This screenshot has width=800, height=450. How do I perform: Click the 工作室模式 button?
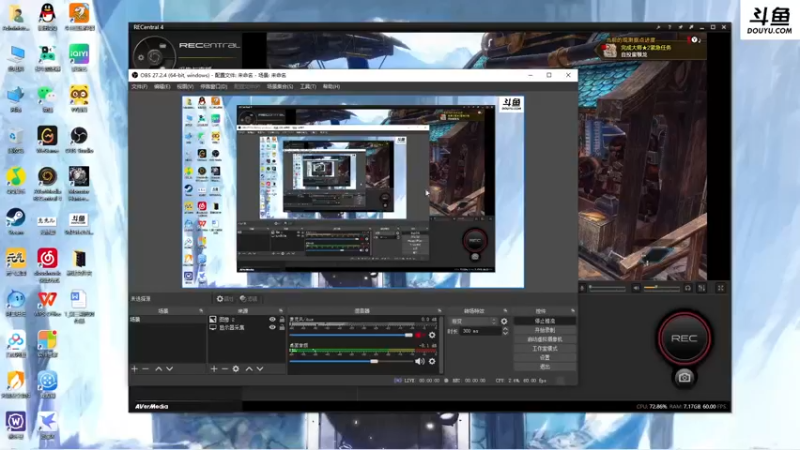[x=544, y=348]
